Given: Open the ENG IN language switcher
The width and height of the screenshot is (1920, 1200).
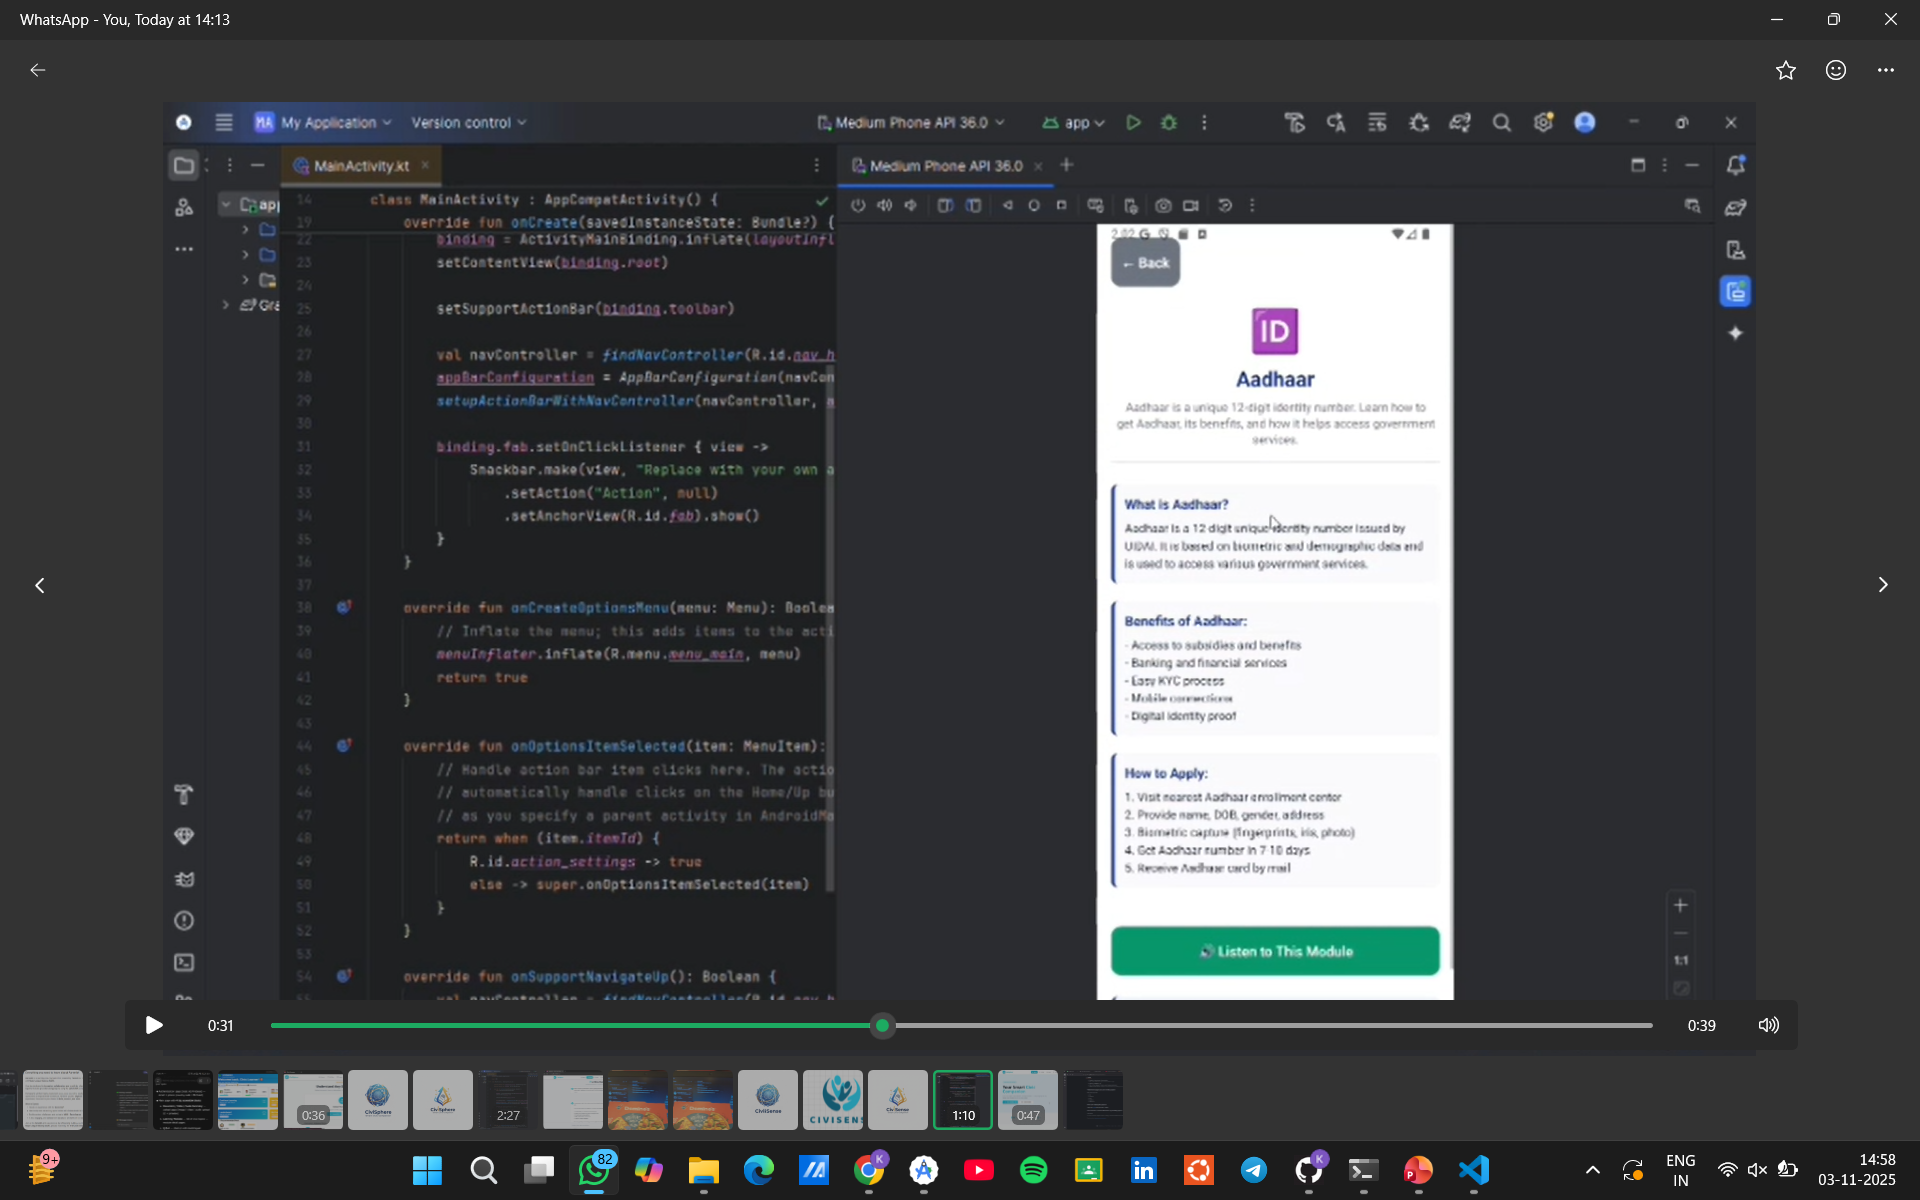Looking at the screenshot, I should click(x=1680, y=1170).
